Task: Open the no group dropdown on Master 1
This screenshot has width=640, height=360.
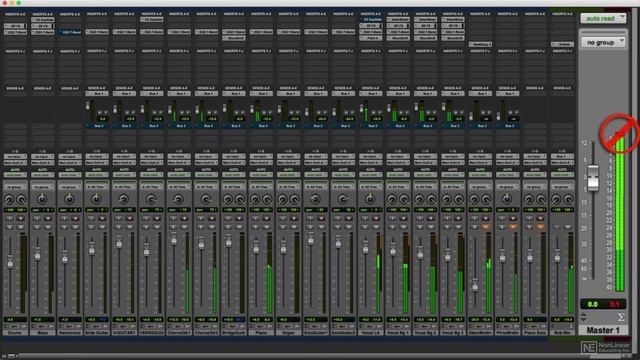Action: [x=603, y=42]
